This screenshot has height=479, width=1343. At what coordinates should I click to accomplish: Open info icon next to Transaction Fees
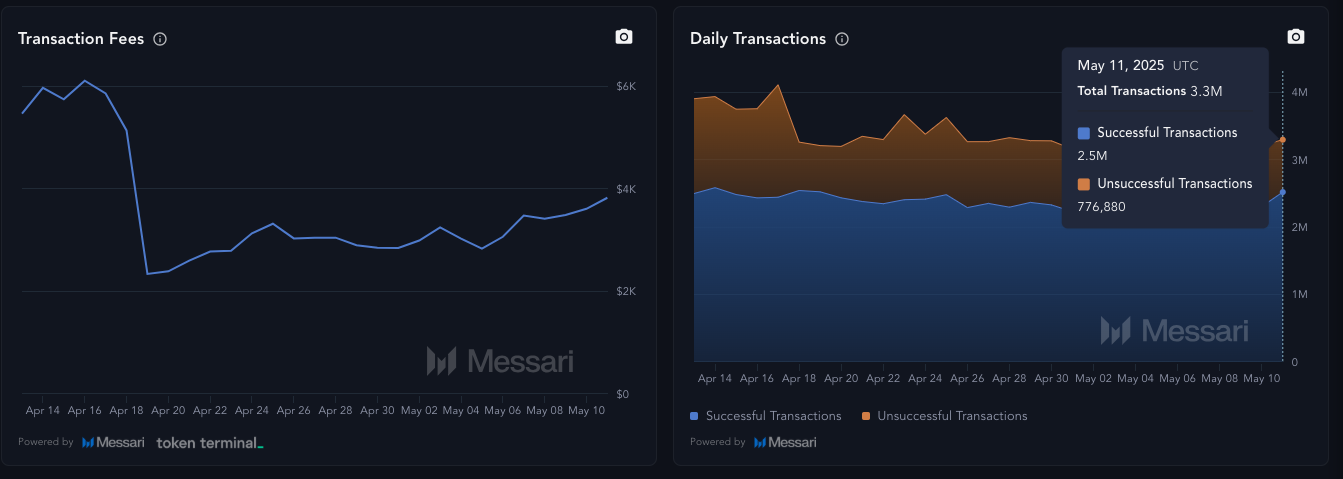[x=160, y=39]
